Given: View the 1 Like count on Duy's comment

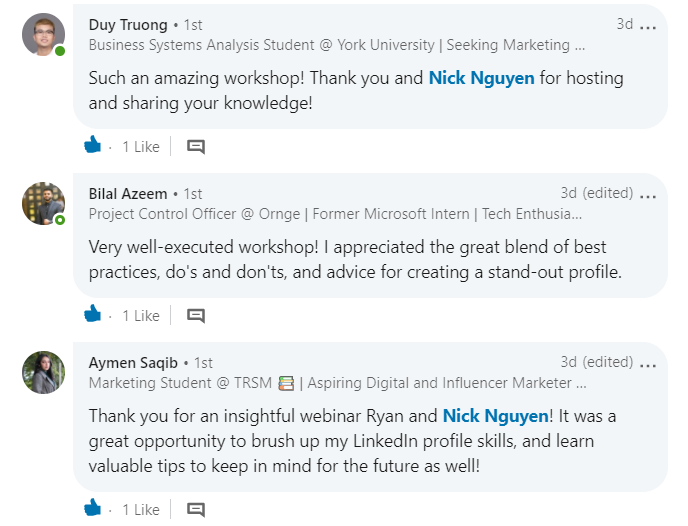Looking at the screenshot, I should pyautogui.click(x=141, y=147).
